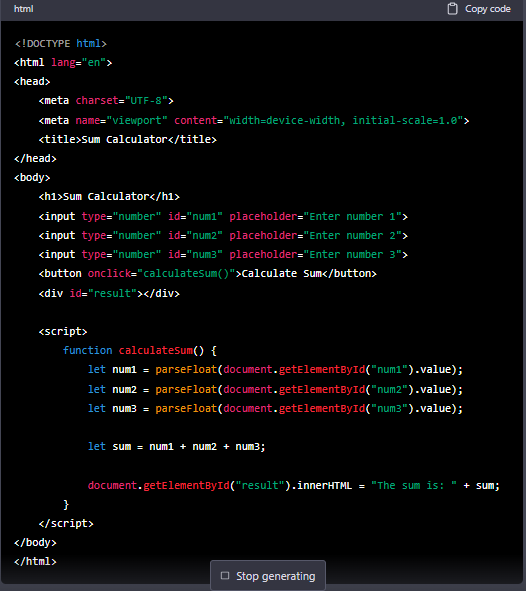
Task: Click the let sum = num1 + num2 + num3 line
Action: click(x=177, y=447)
